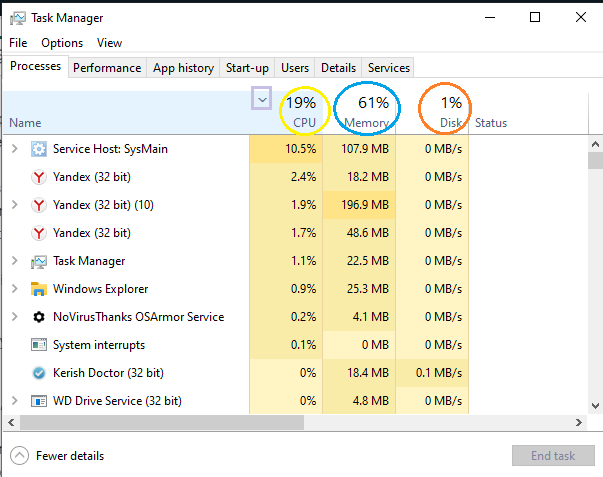Image resolution: width=603 pixels, height=477 pixels.
Task: Open the Options menu
Action: [x=62, y=43]
